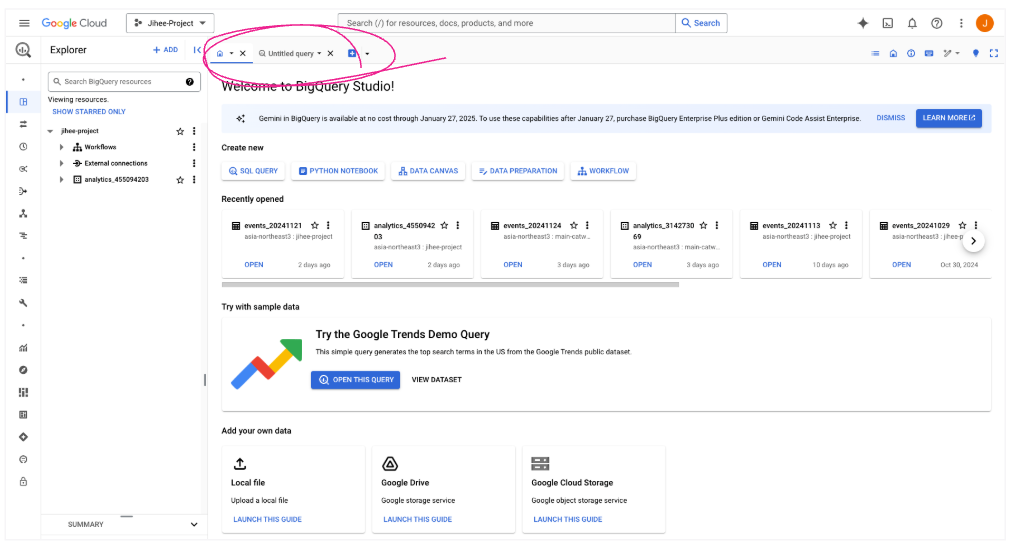Expand the analytics_455094203 dataset node
Screen dimensions: 1012x547
pyautogui.click(x=61, y=180)
